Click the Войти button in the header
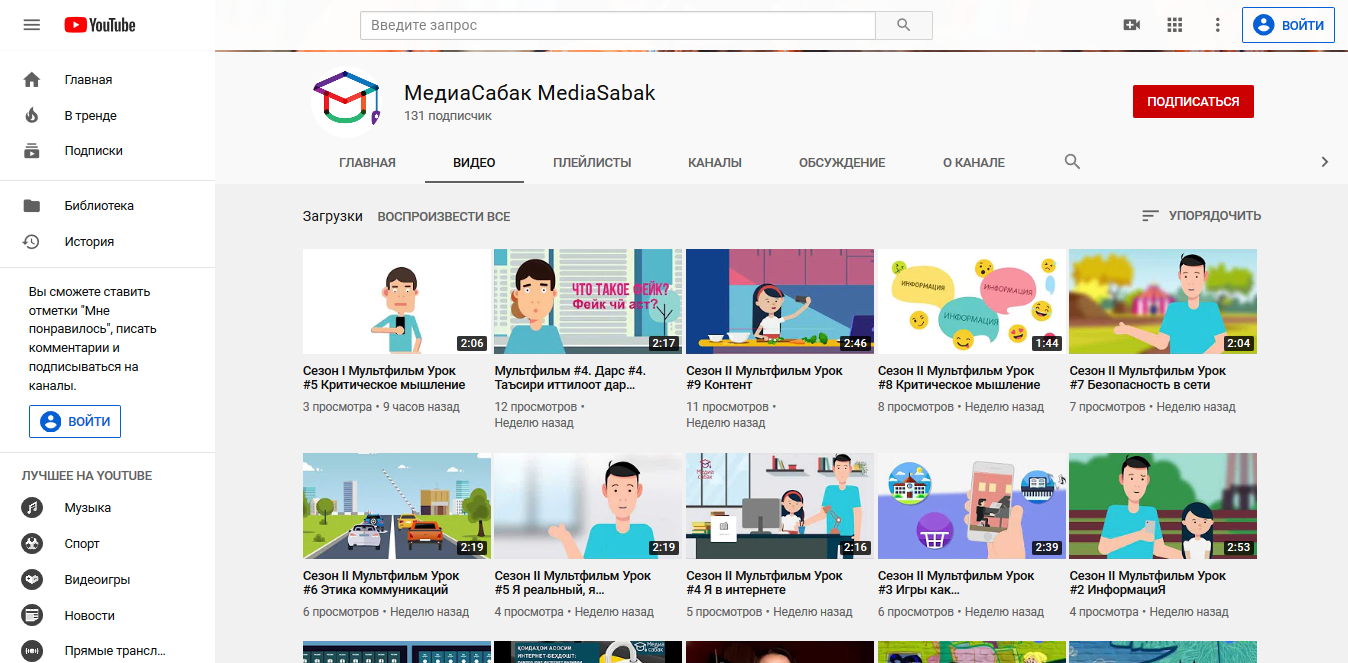 [1288, 25]
